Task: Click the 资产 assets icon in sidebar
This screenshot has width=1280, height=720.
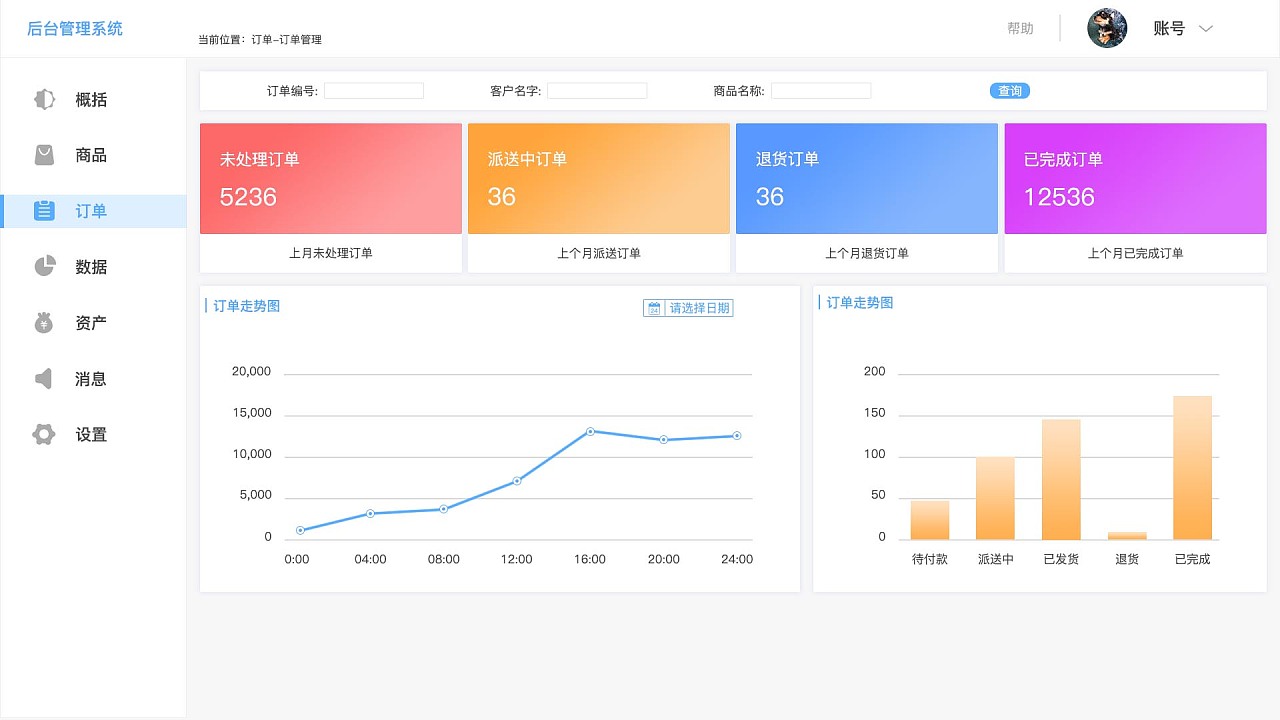Action: tap(43, 322)
